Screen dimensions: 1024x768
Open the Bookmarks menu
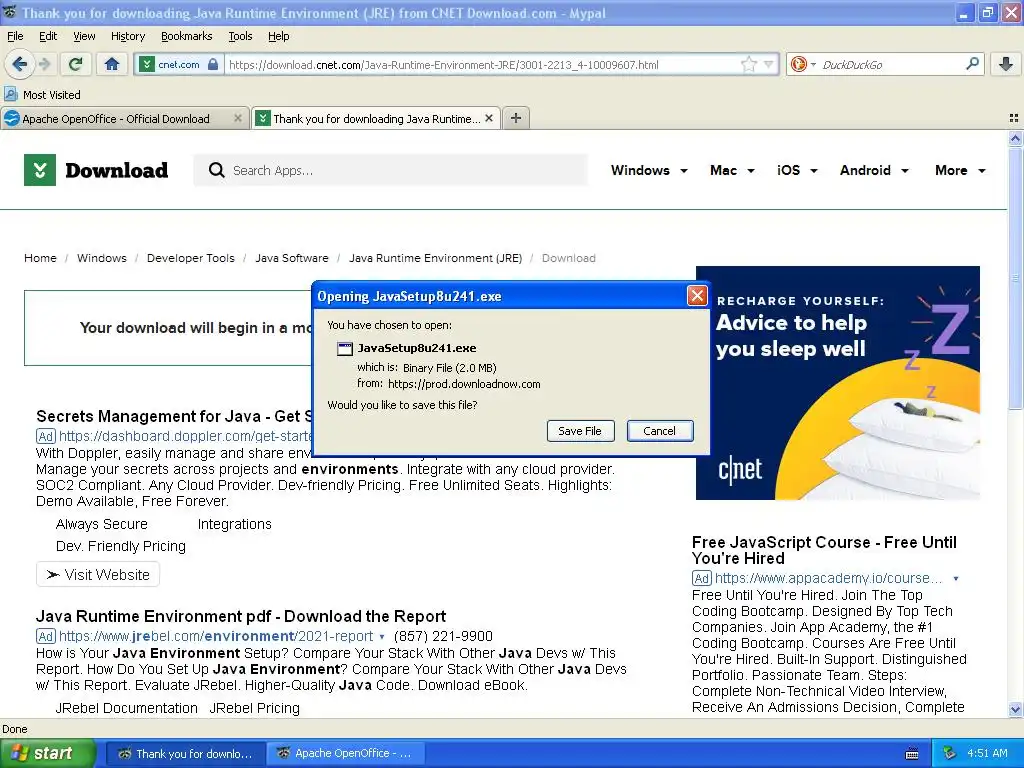(x=186, y=36)
